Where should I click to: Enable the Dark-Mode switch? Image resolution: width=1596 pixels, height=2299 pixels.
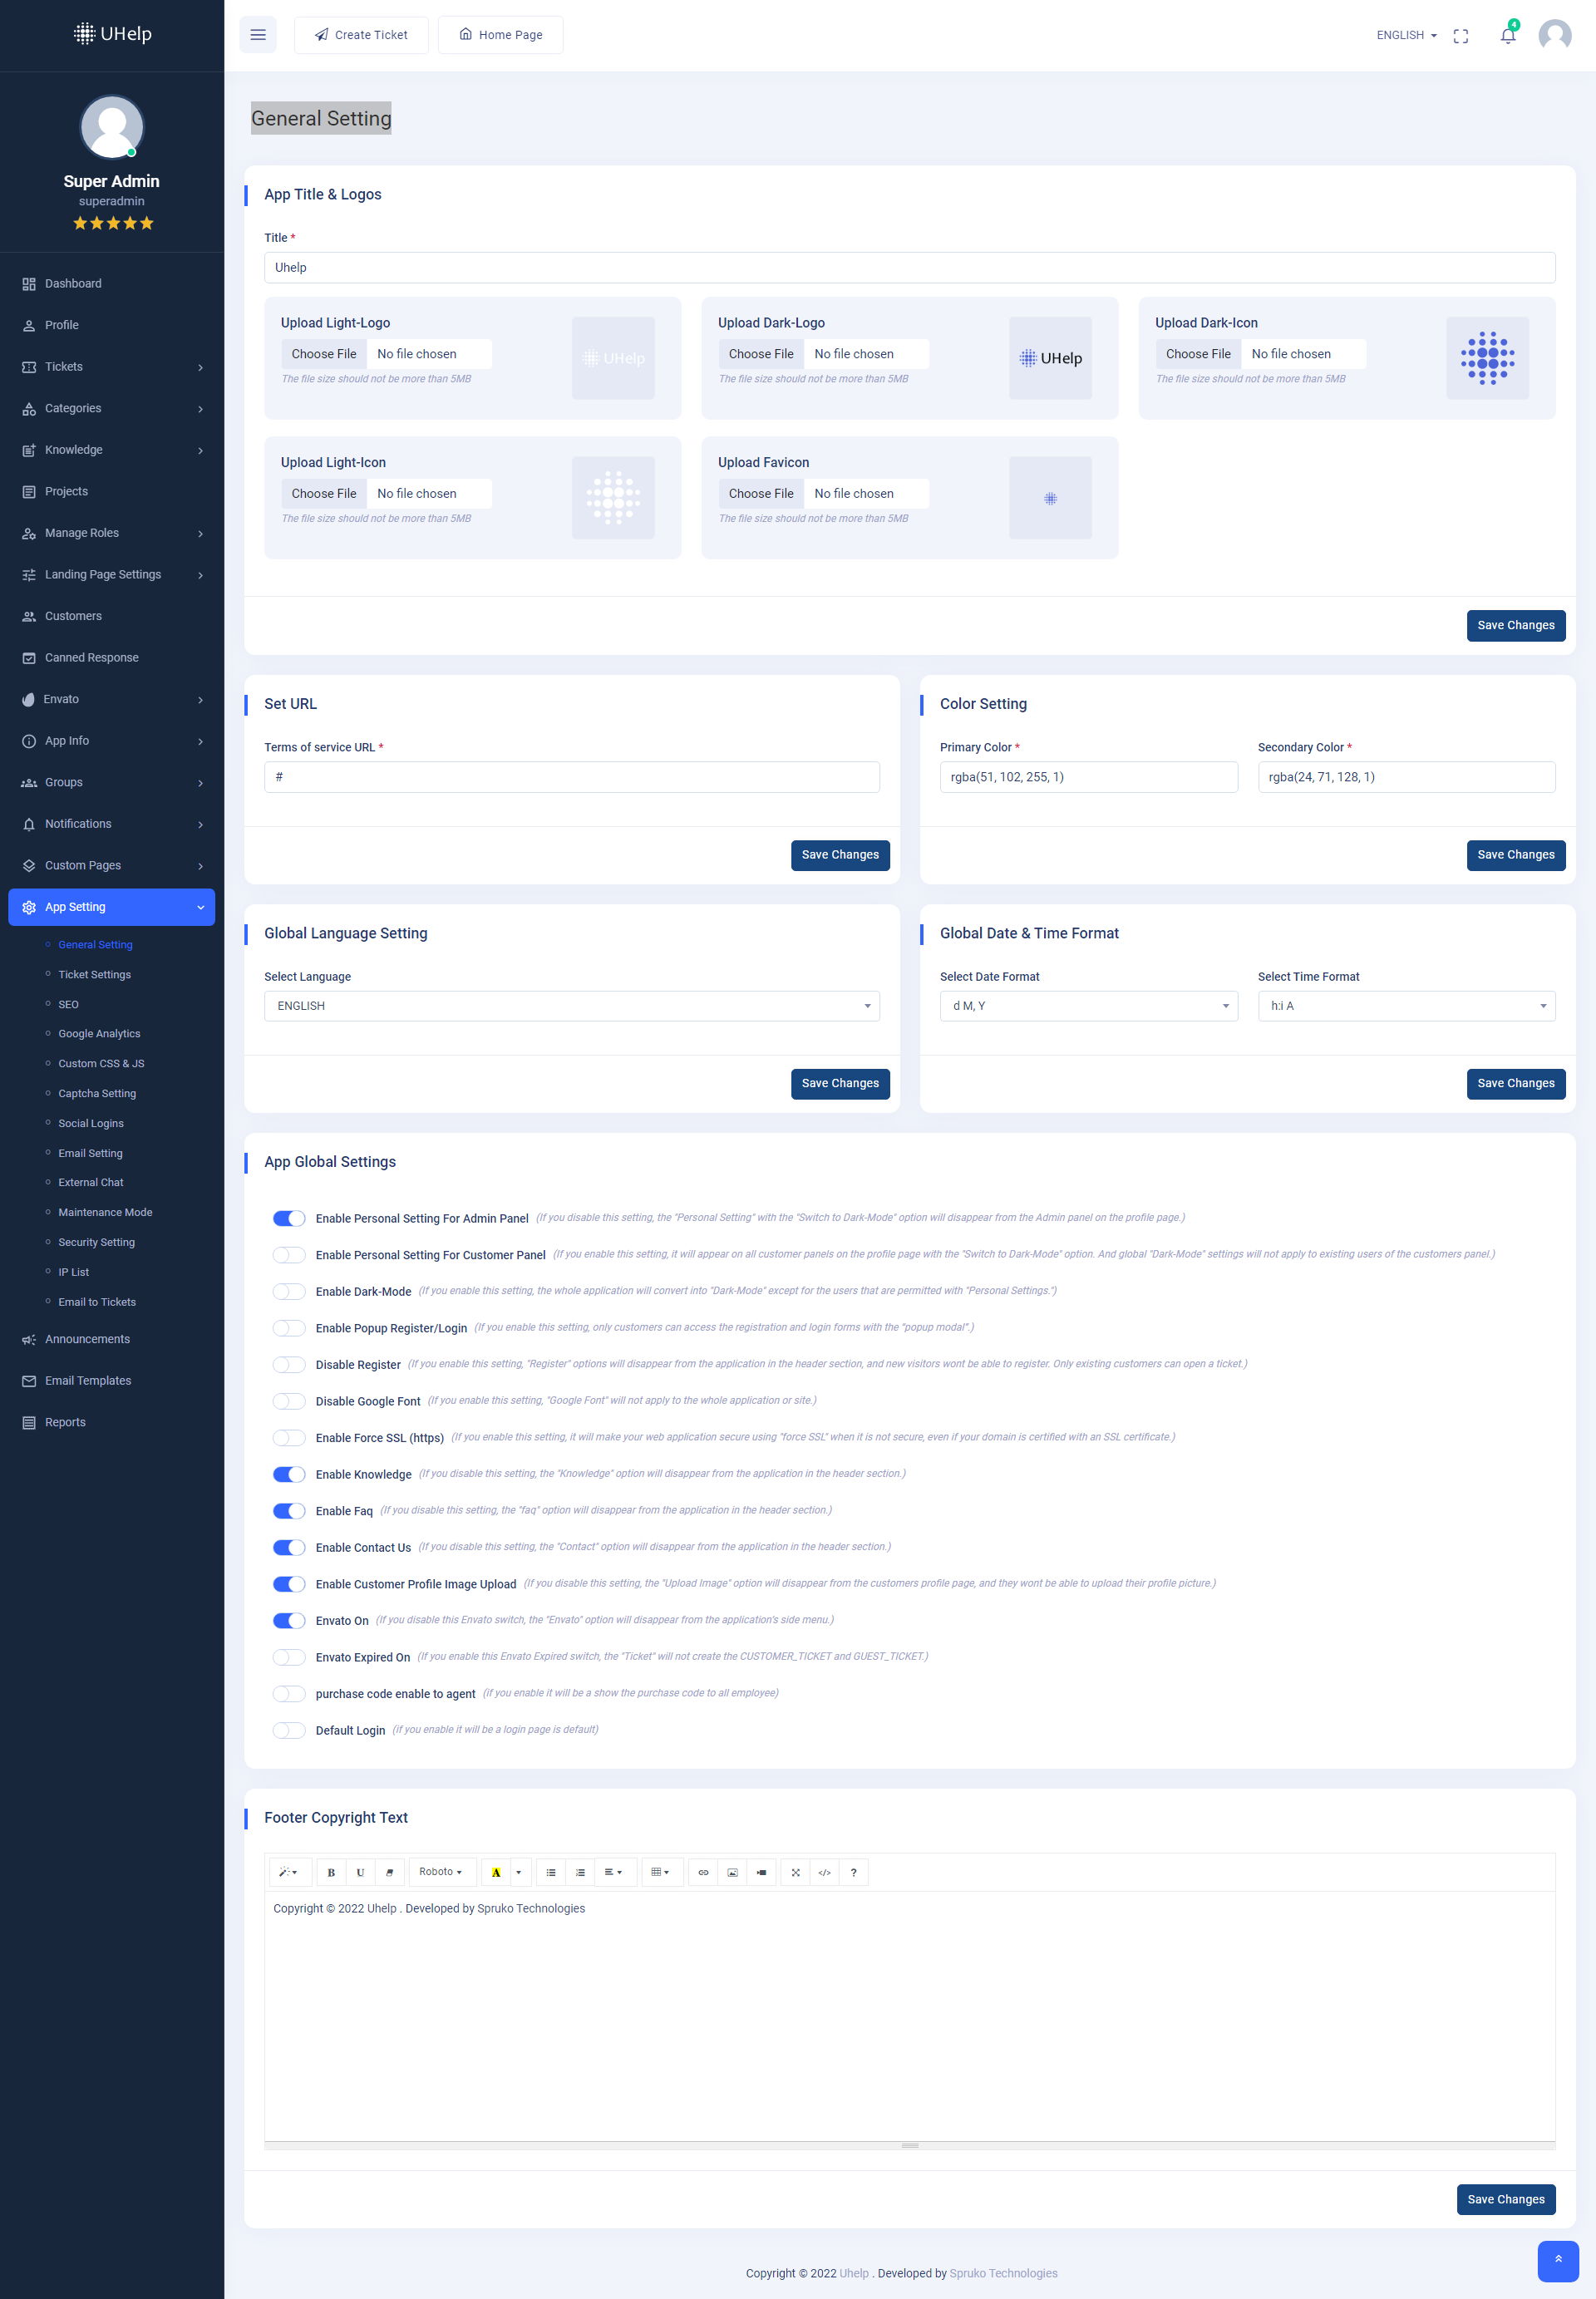(289, 1291)
